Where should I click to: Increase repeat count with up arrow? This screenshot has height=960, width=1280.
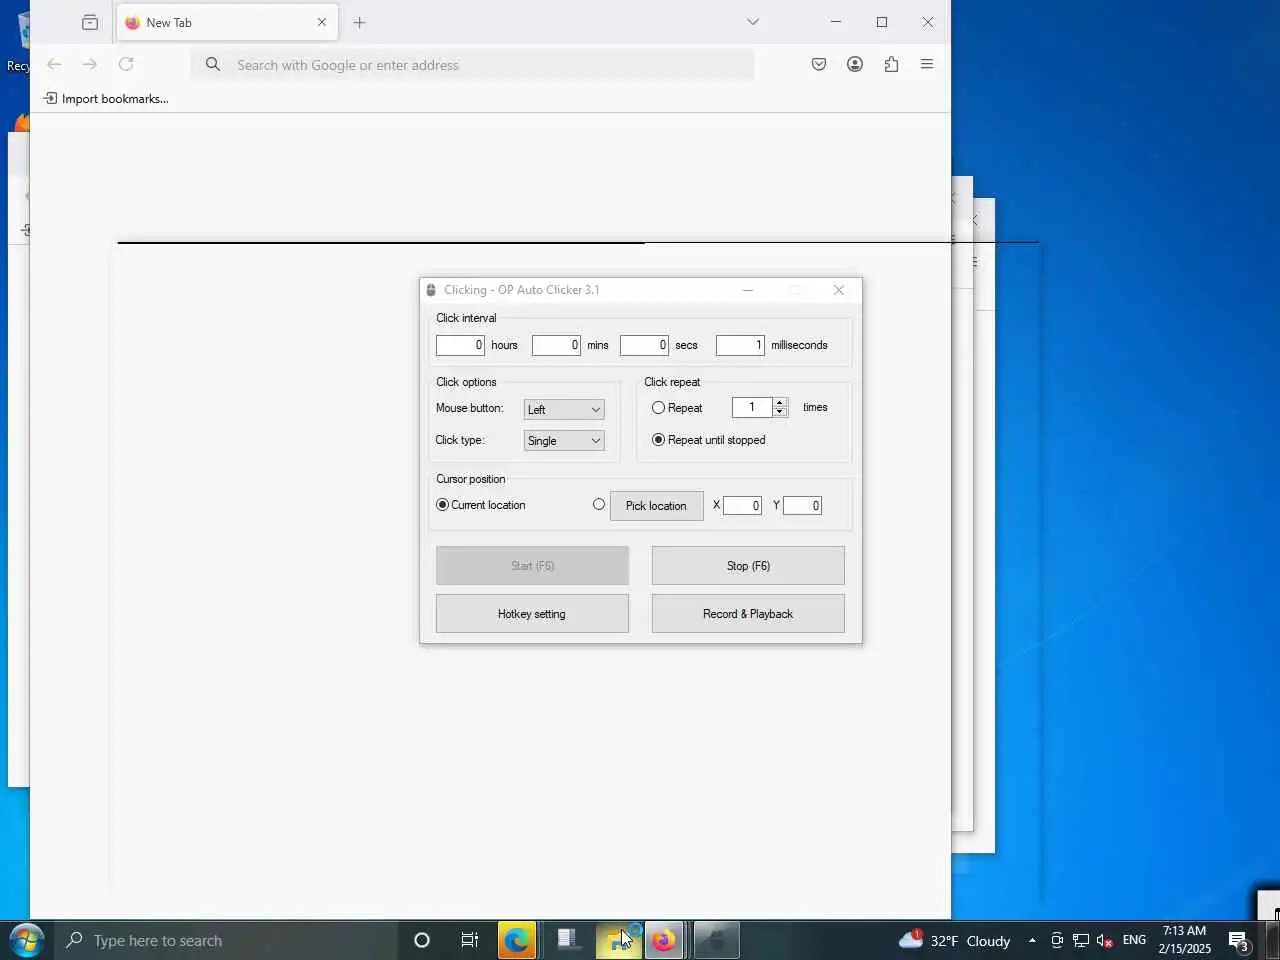tap(780, 402)
